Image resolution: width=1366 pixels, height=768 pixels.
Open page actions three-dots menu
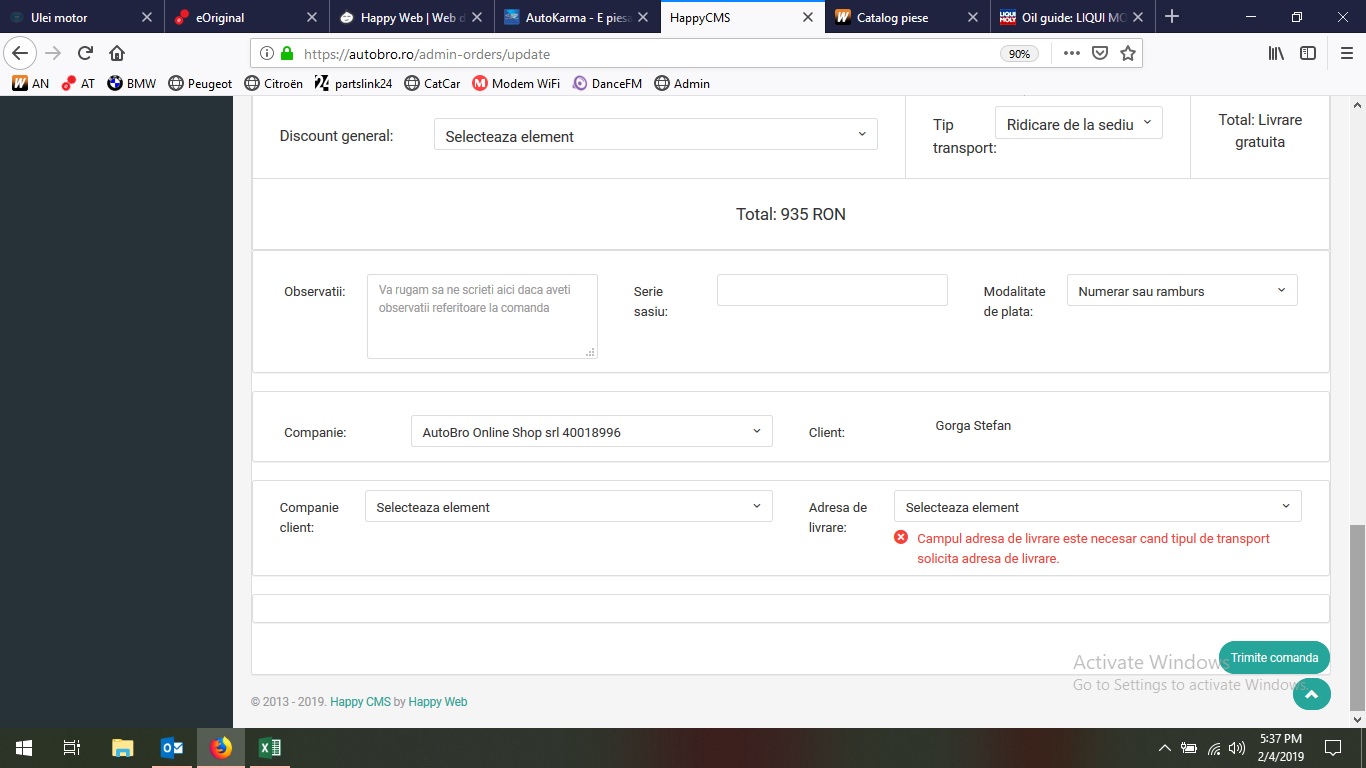1071,54
